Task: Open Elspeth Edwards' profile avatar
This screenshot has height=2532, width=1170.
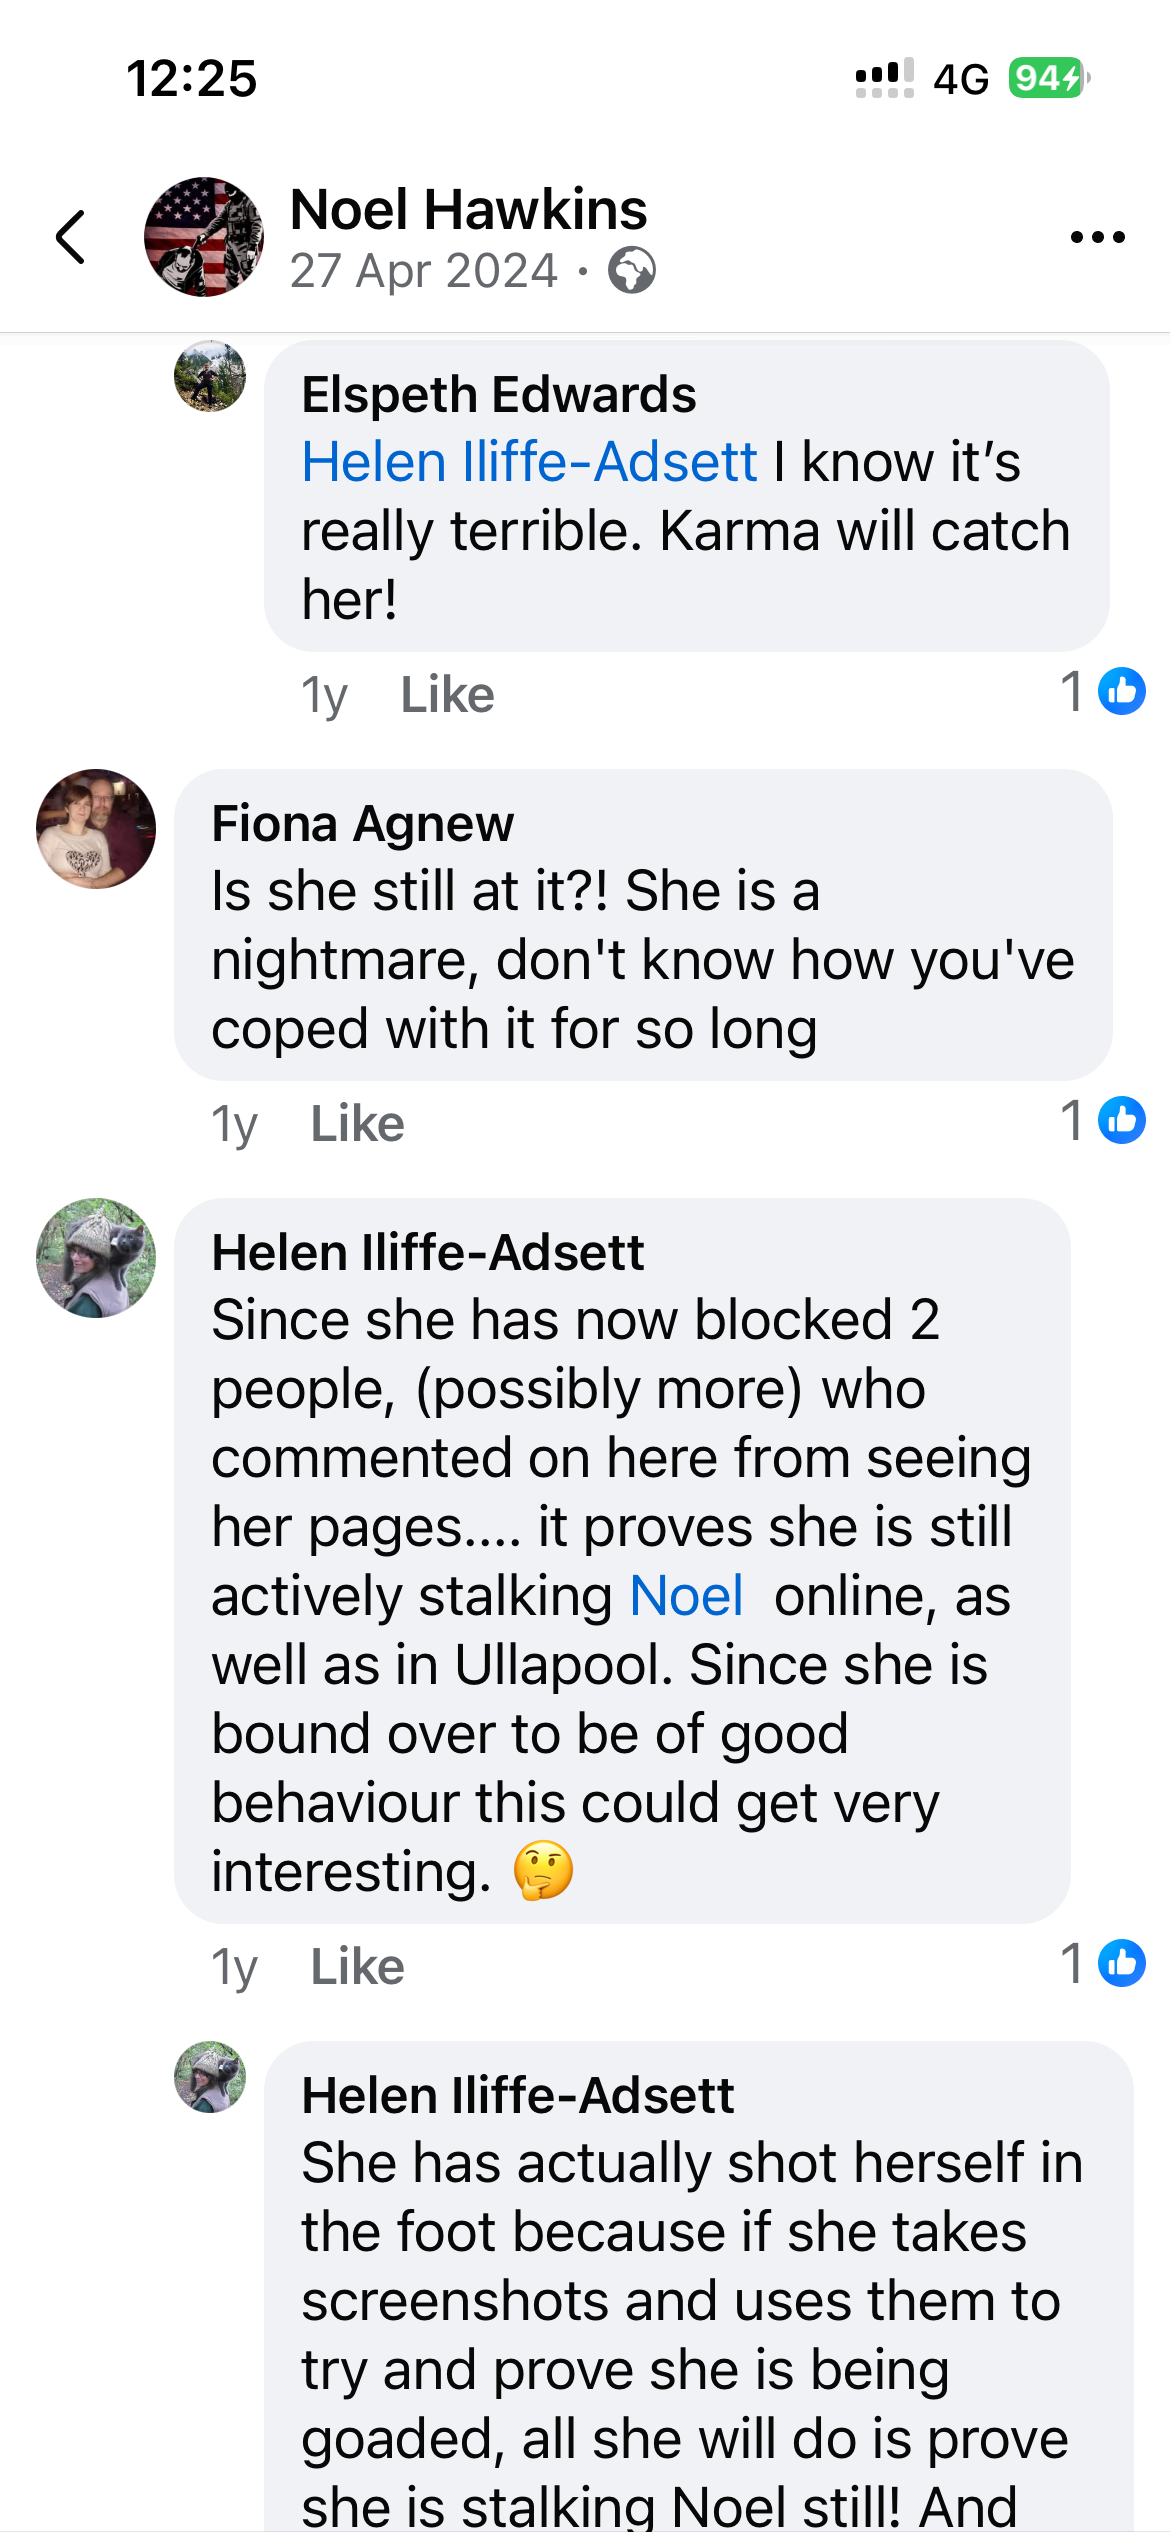Action: pyautogui.click(x=210, y=377)
